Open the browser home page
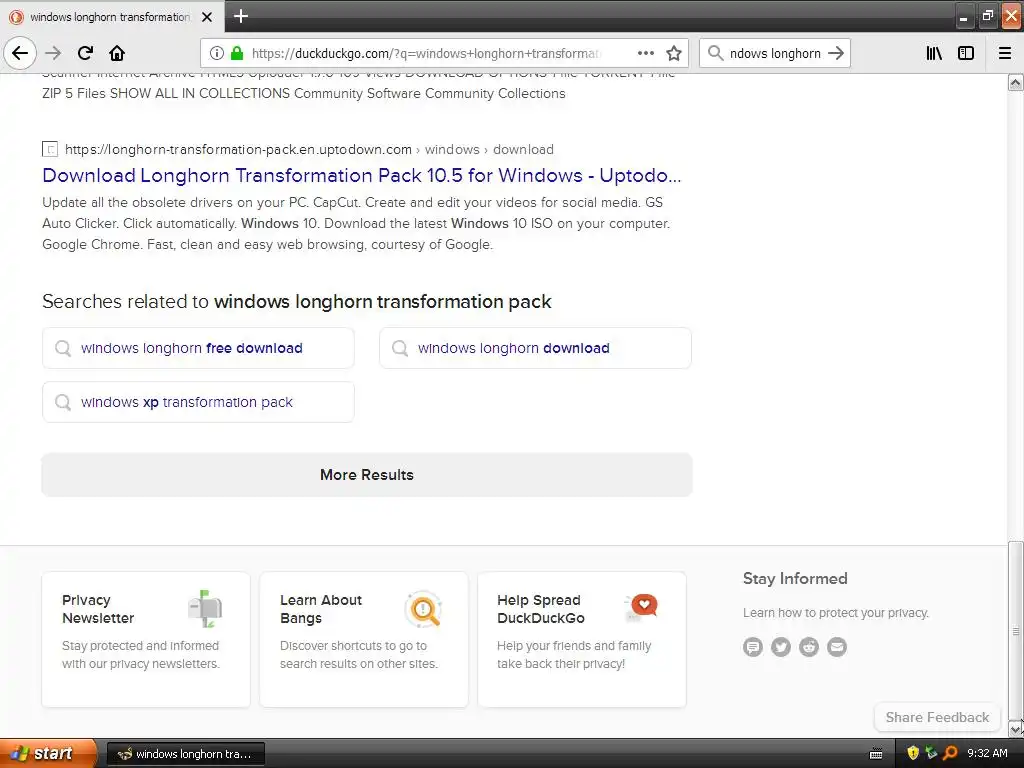 click(x=117, y=53)
